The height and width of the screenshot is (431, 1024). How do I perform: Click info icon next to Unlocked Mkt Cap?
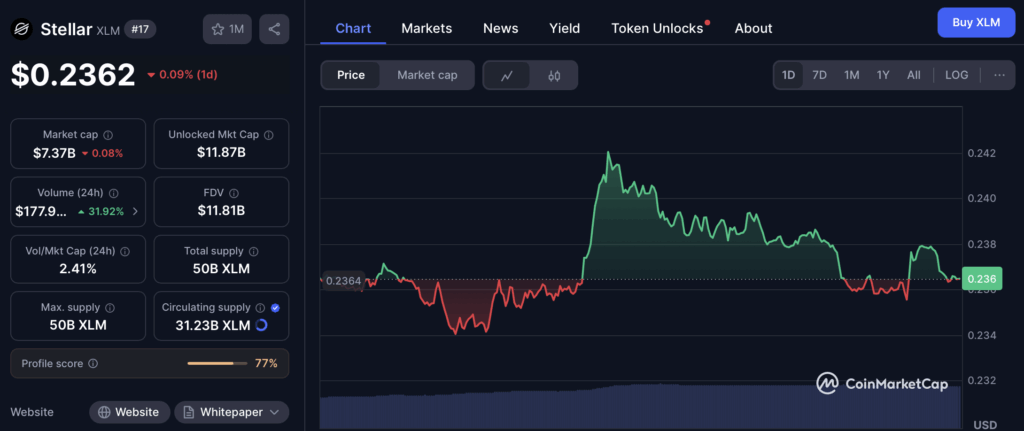[x=268, y=135]
